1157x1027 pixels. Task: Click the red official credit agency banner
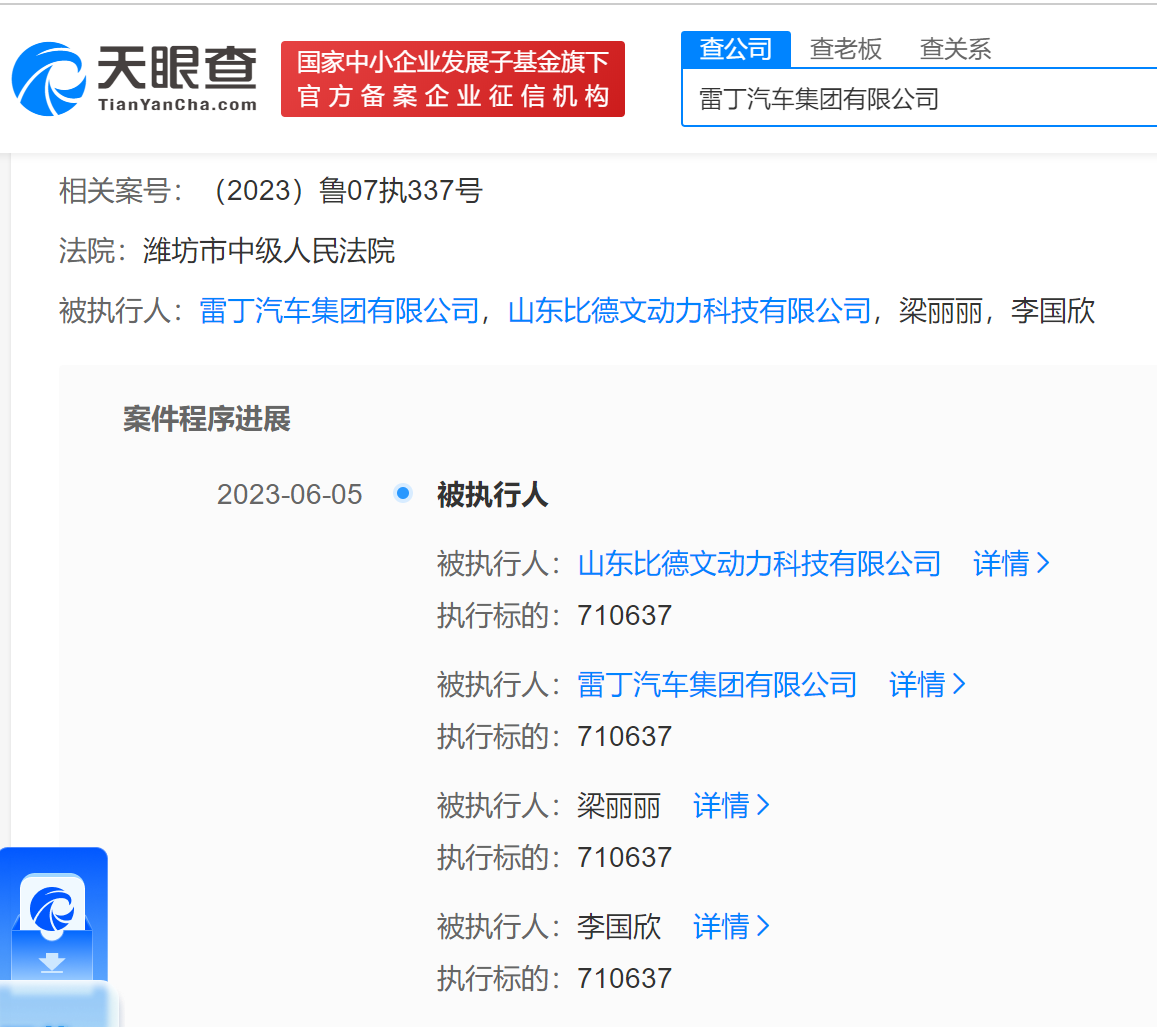452,79
